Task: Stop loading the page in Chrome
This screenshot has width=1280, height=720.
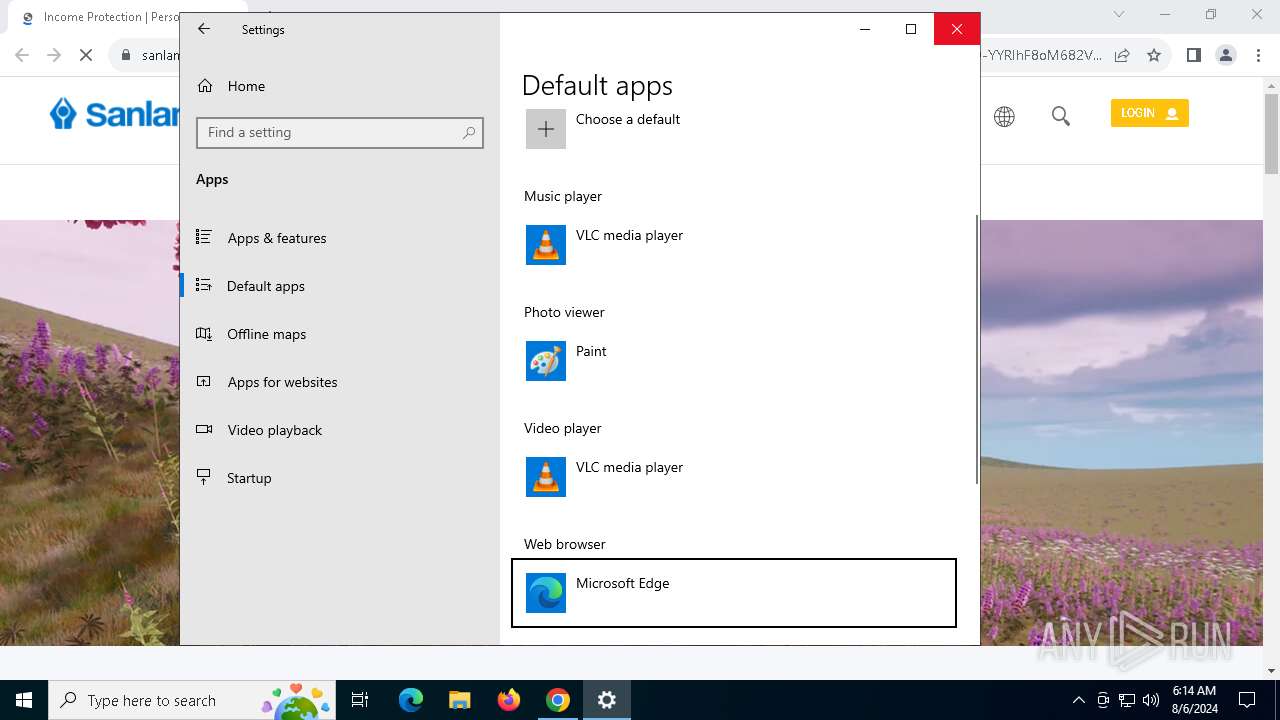Action: pyautogui.click(x=86, y=55)
